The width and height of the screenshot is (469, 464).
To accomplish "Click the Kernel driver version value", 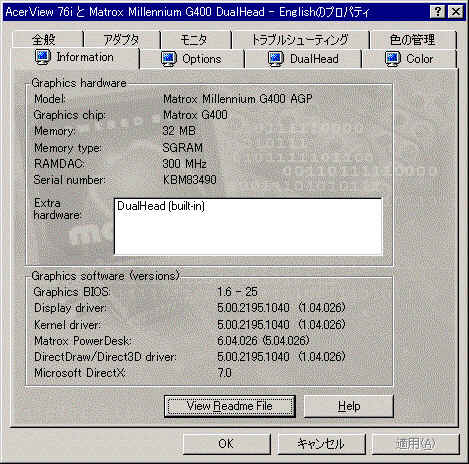I will [281, 324].
